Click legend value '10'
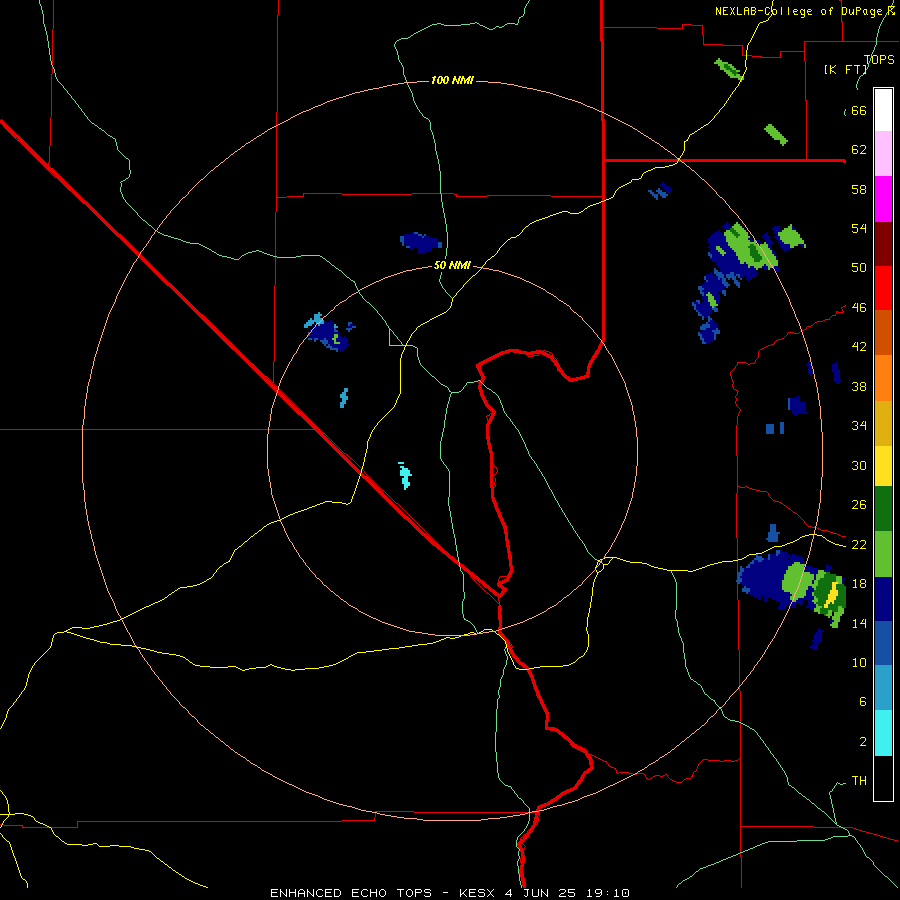This screenshot has width=900, height=900. 859,662
